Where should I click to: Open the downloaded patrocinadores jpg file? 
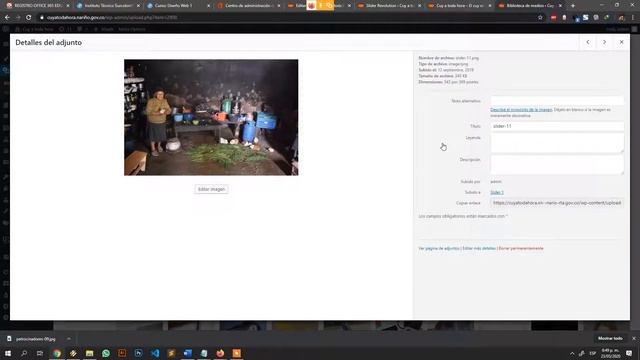point(35,339)
